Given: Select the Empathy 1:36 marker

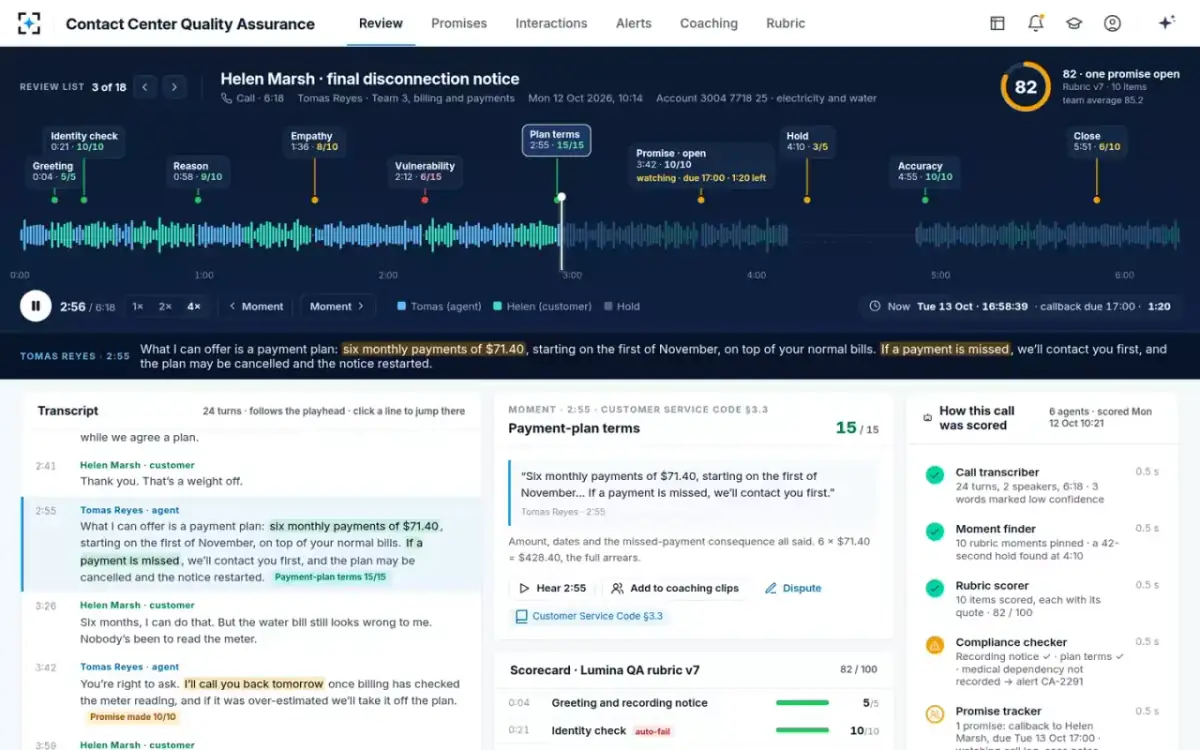Looking at the screenshot, I should click(314, 141).
